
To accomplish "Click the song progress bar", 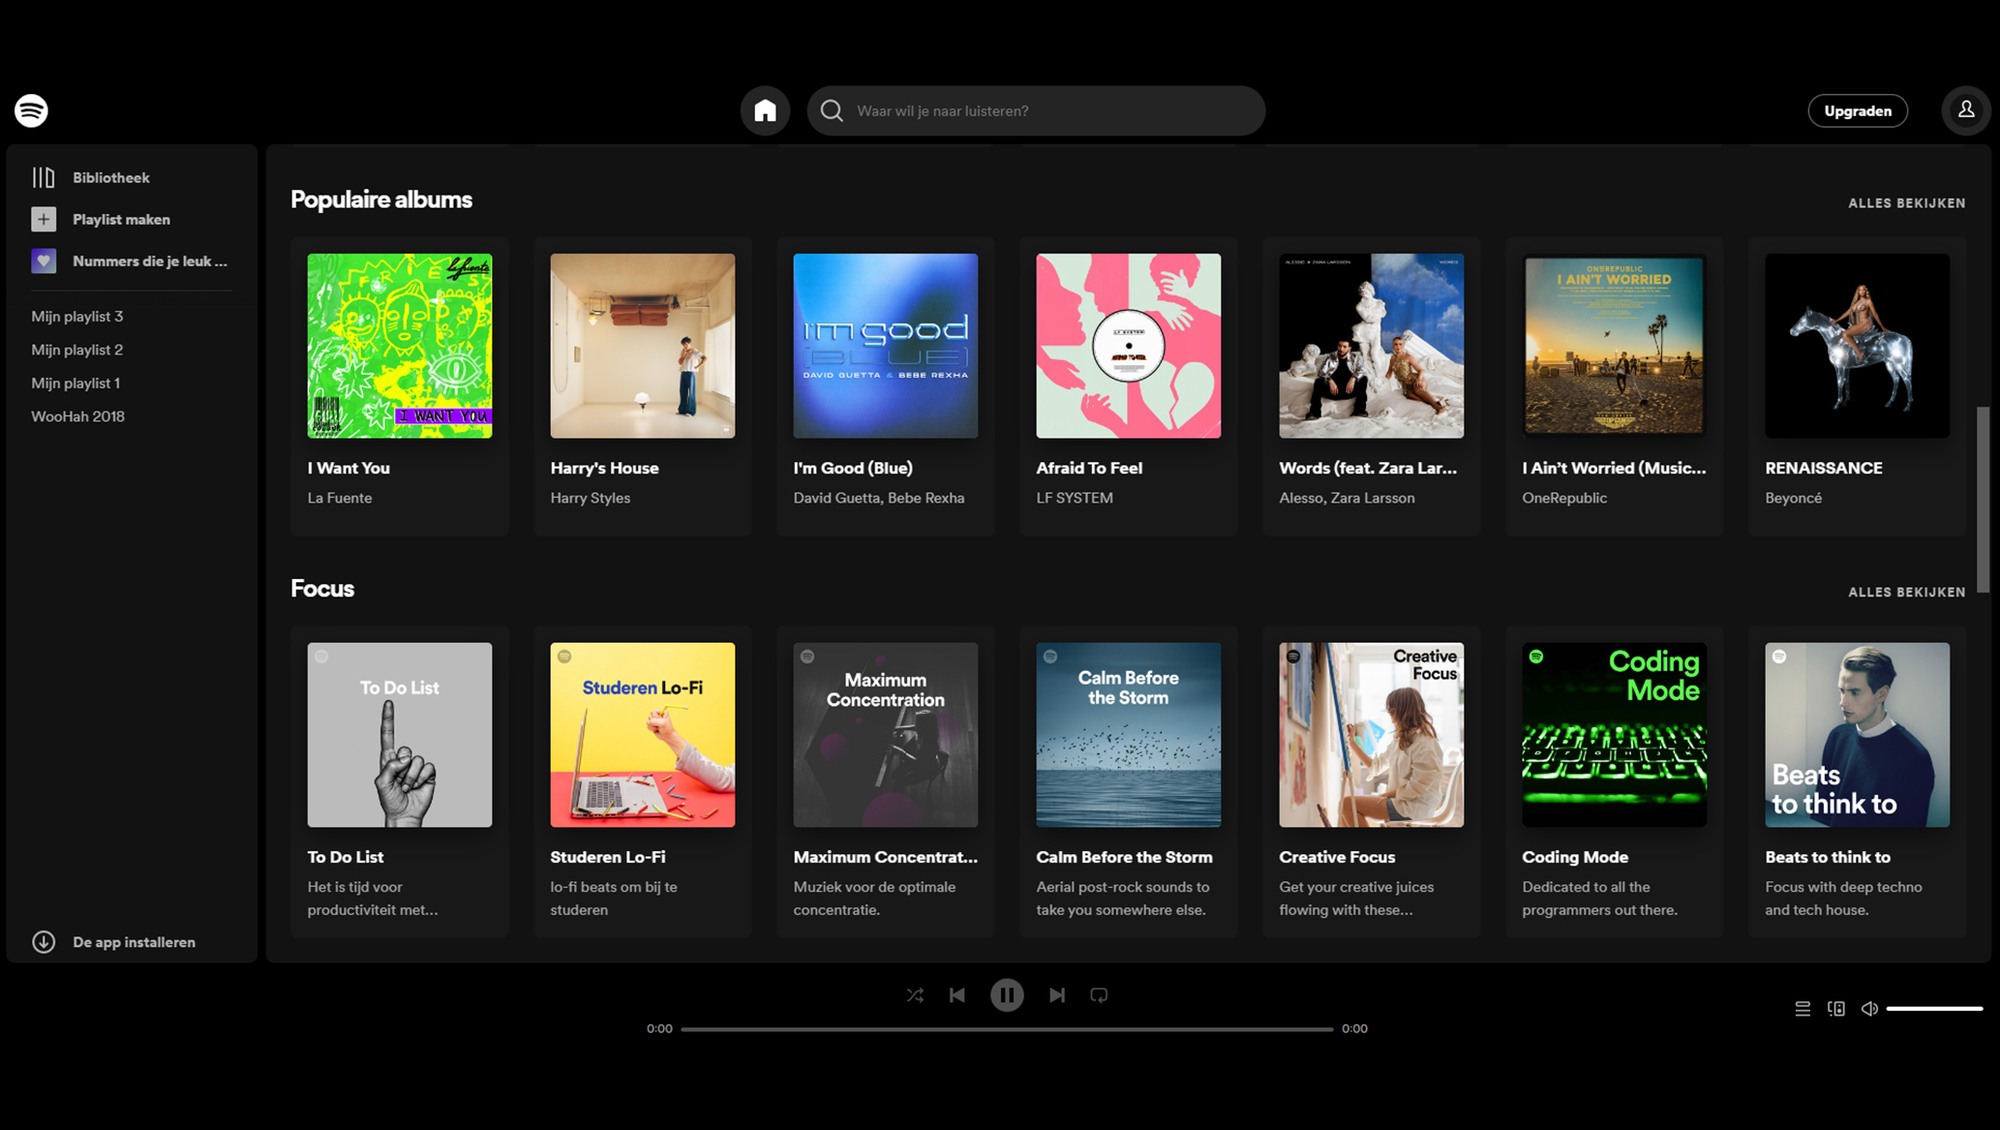I will (1007, 1029).
